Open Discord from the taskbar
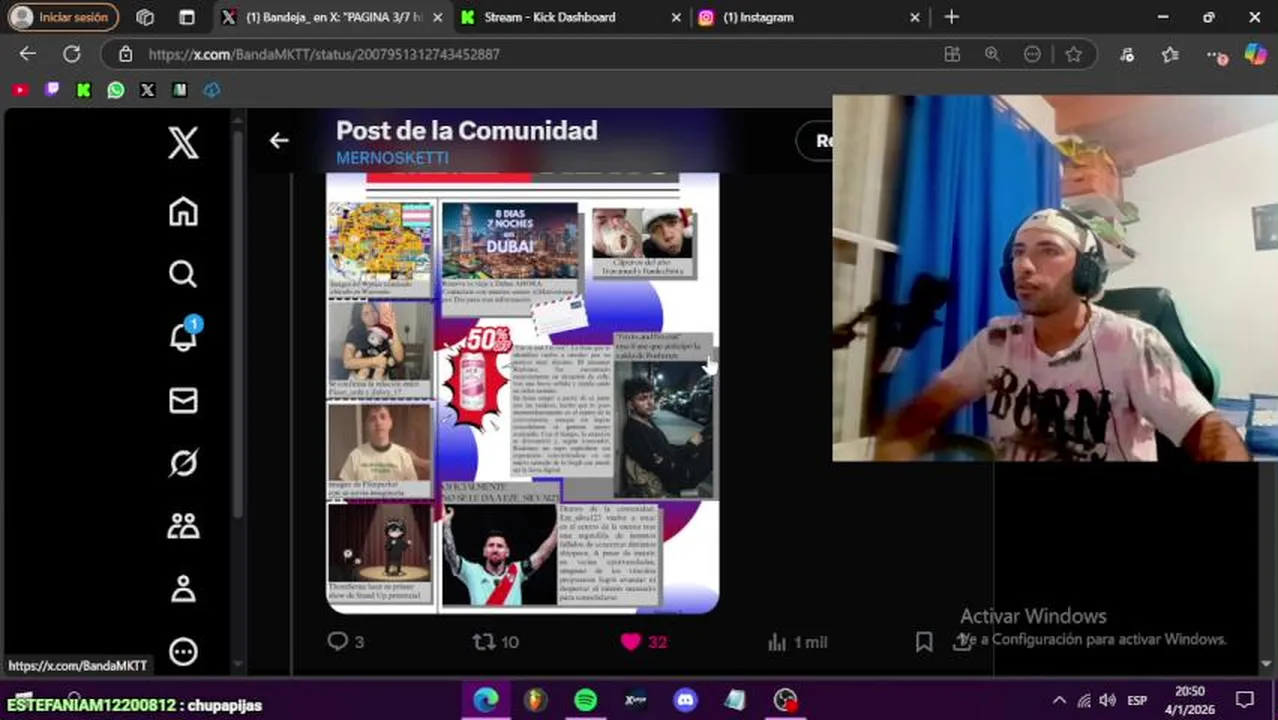 tap(685, 700)
